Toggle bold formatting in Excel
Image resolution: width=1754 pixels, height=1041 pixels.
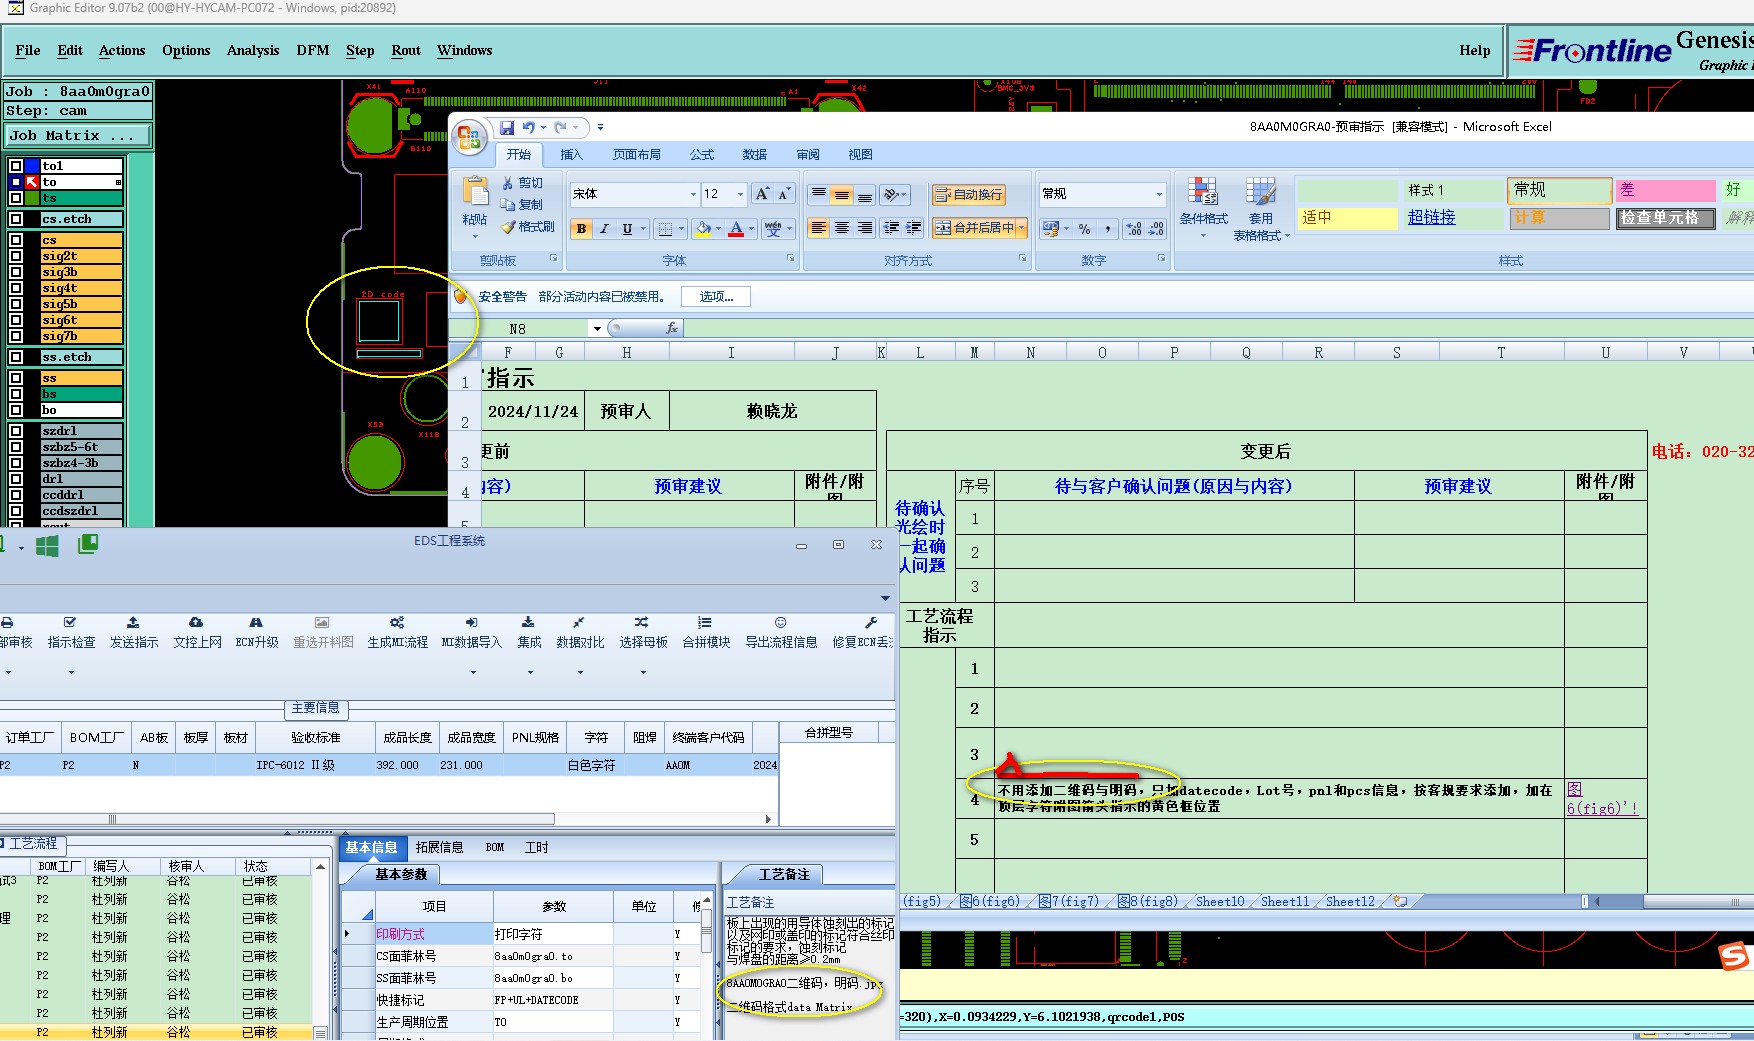click(x=582, y=229)
